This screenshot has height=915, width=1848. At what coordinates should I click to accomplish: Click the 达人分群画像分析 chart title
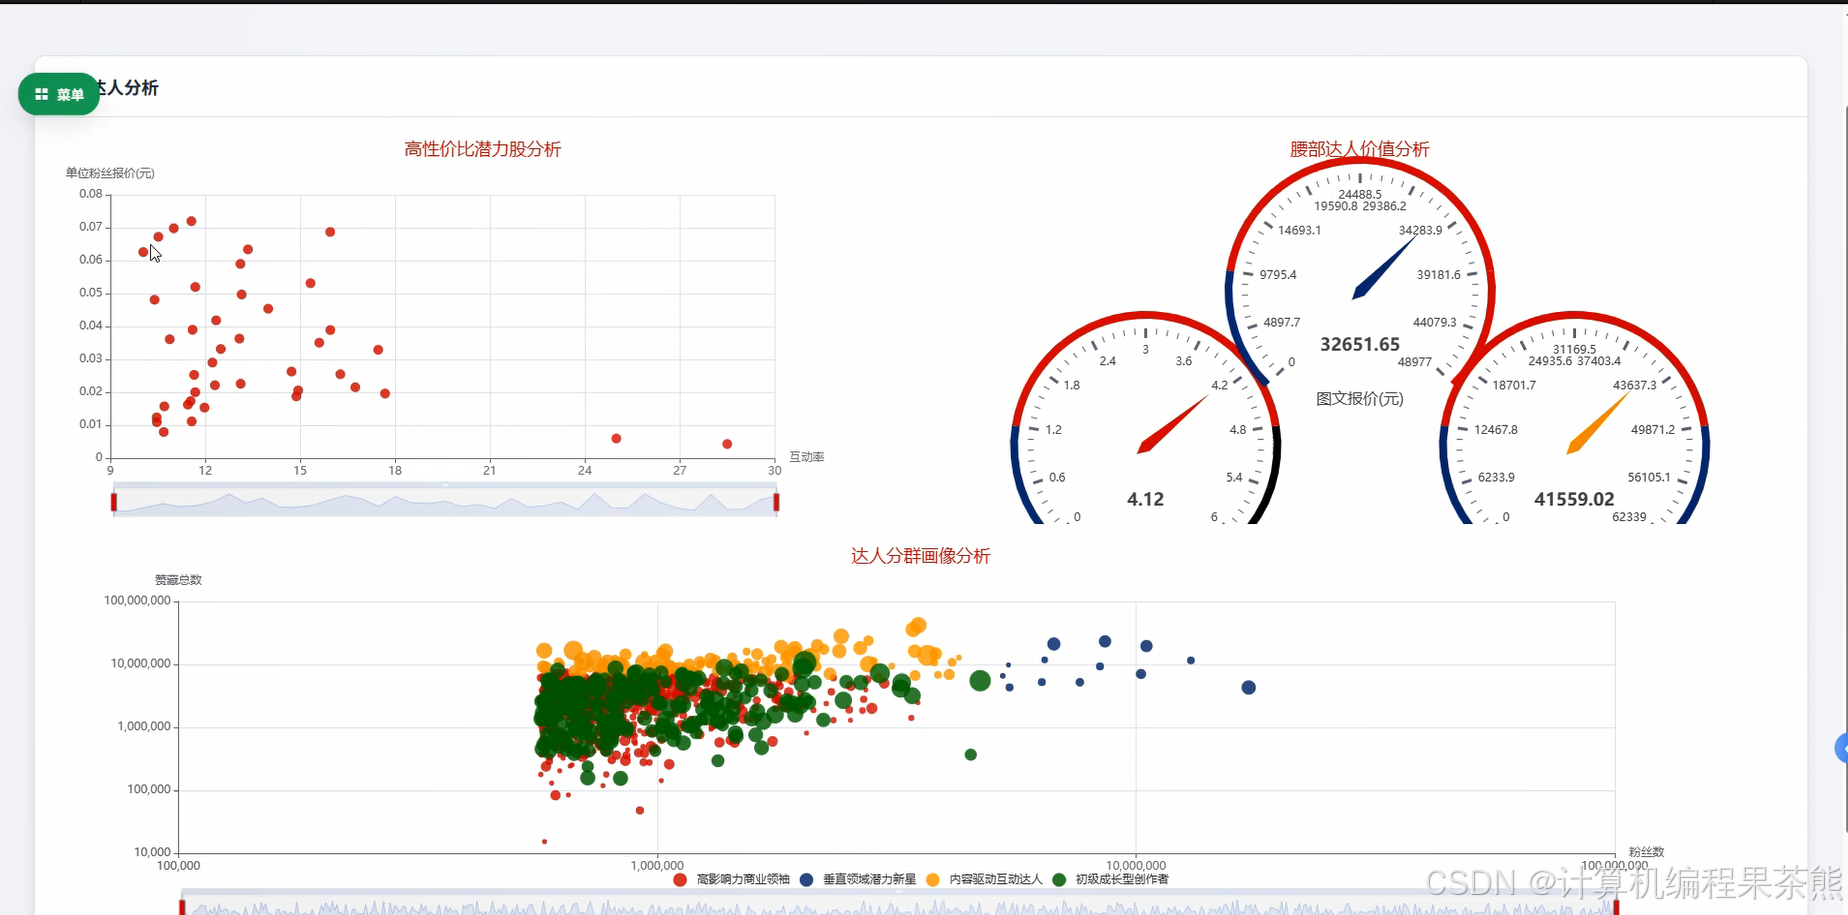click(920, 556)
